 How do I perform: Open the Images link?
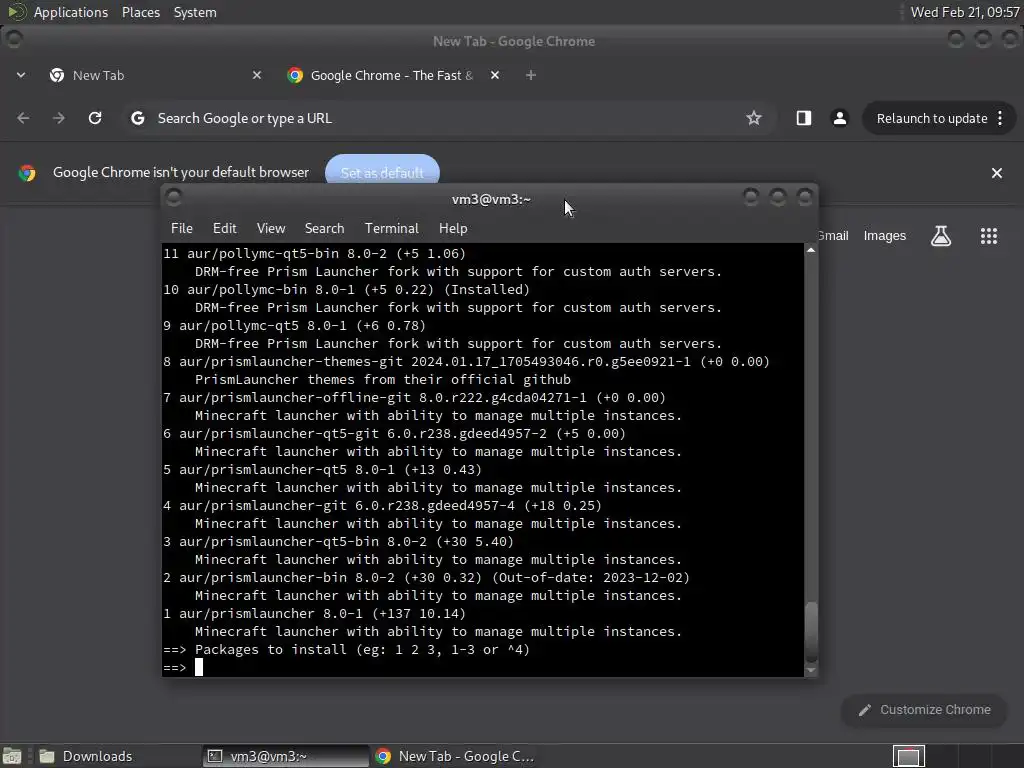point(884,236)
